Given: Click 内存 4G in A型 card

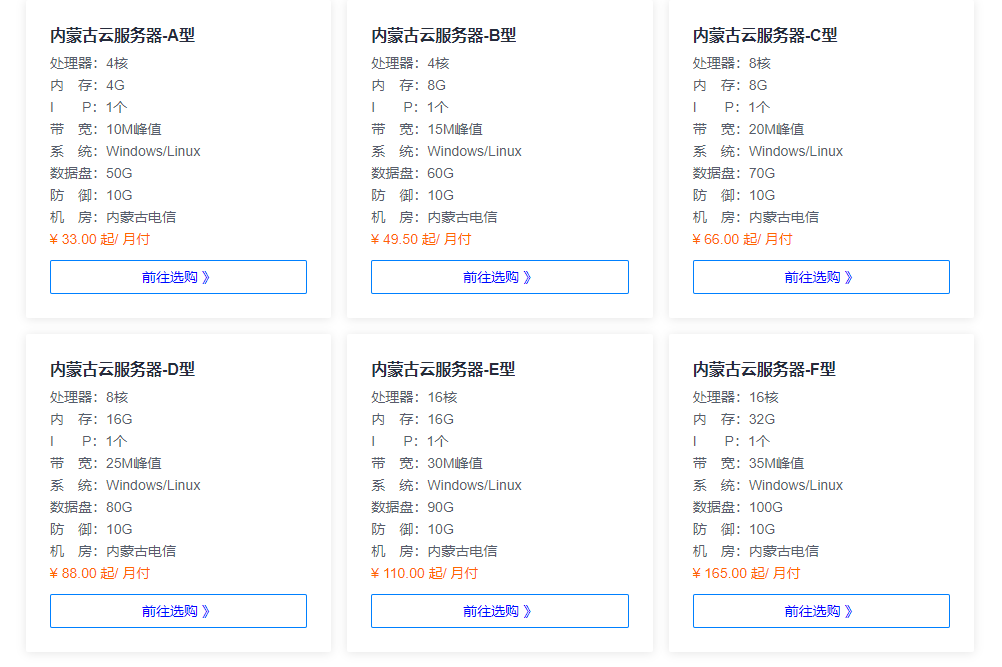Looking at the screenshot, I should click(x=115, y=85).
